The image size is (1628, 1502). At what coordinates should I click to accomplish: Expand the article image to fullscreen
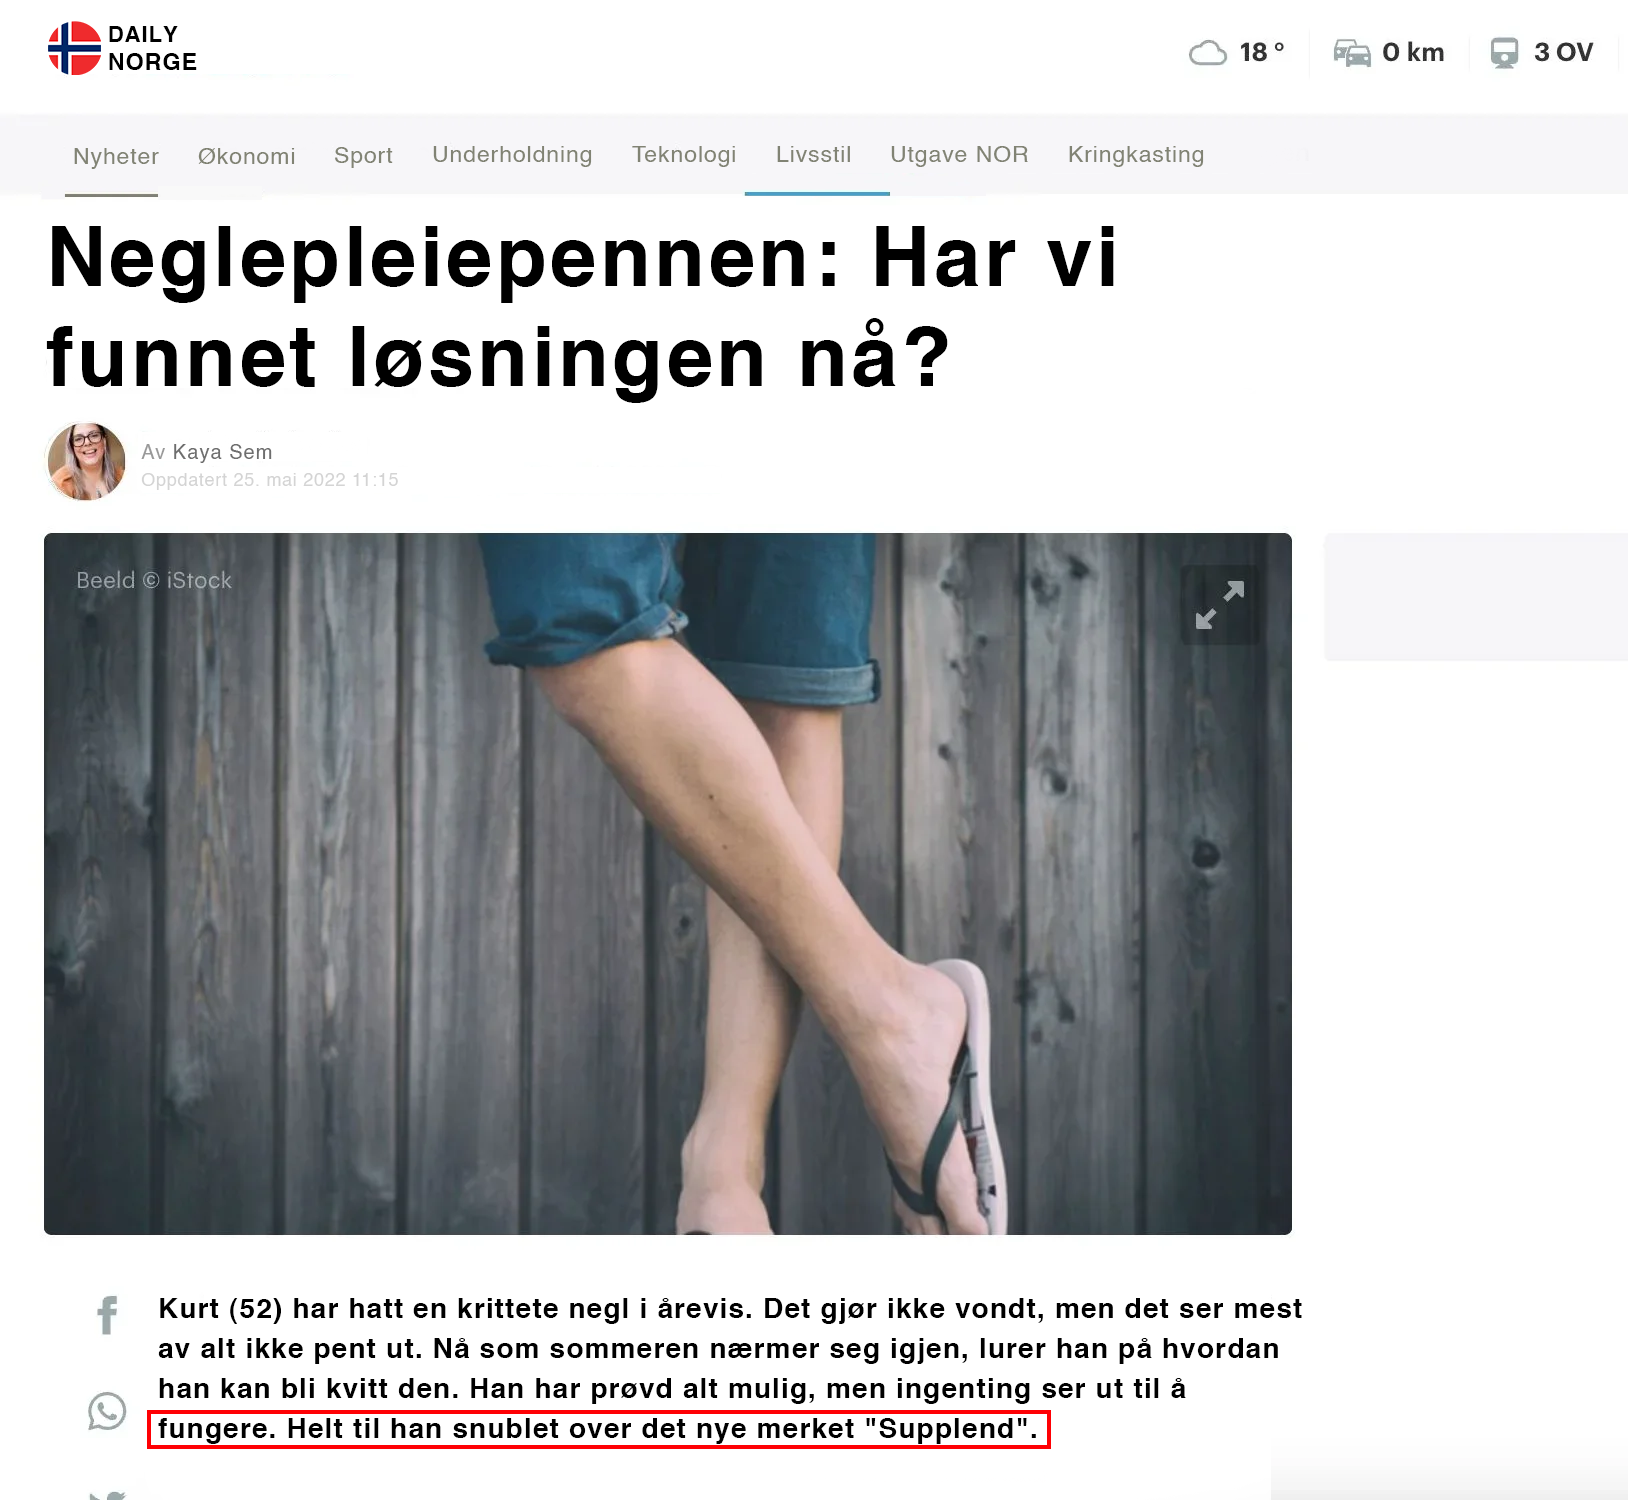1220,605
